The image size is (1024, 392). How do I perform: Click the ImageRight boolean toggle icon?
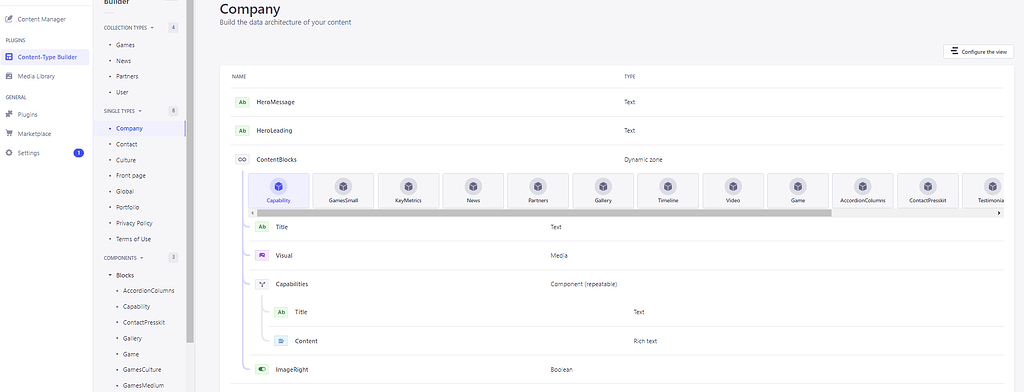262,369
